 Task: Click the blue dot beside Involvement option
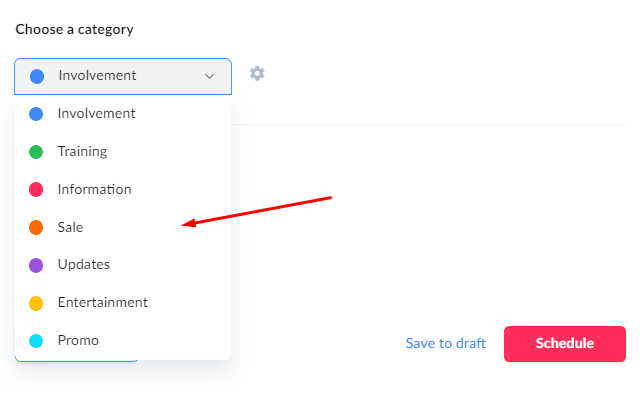(36, 114)
